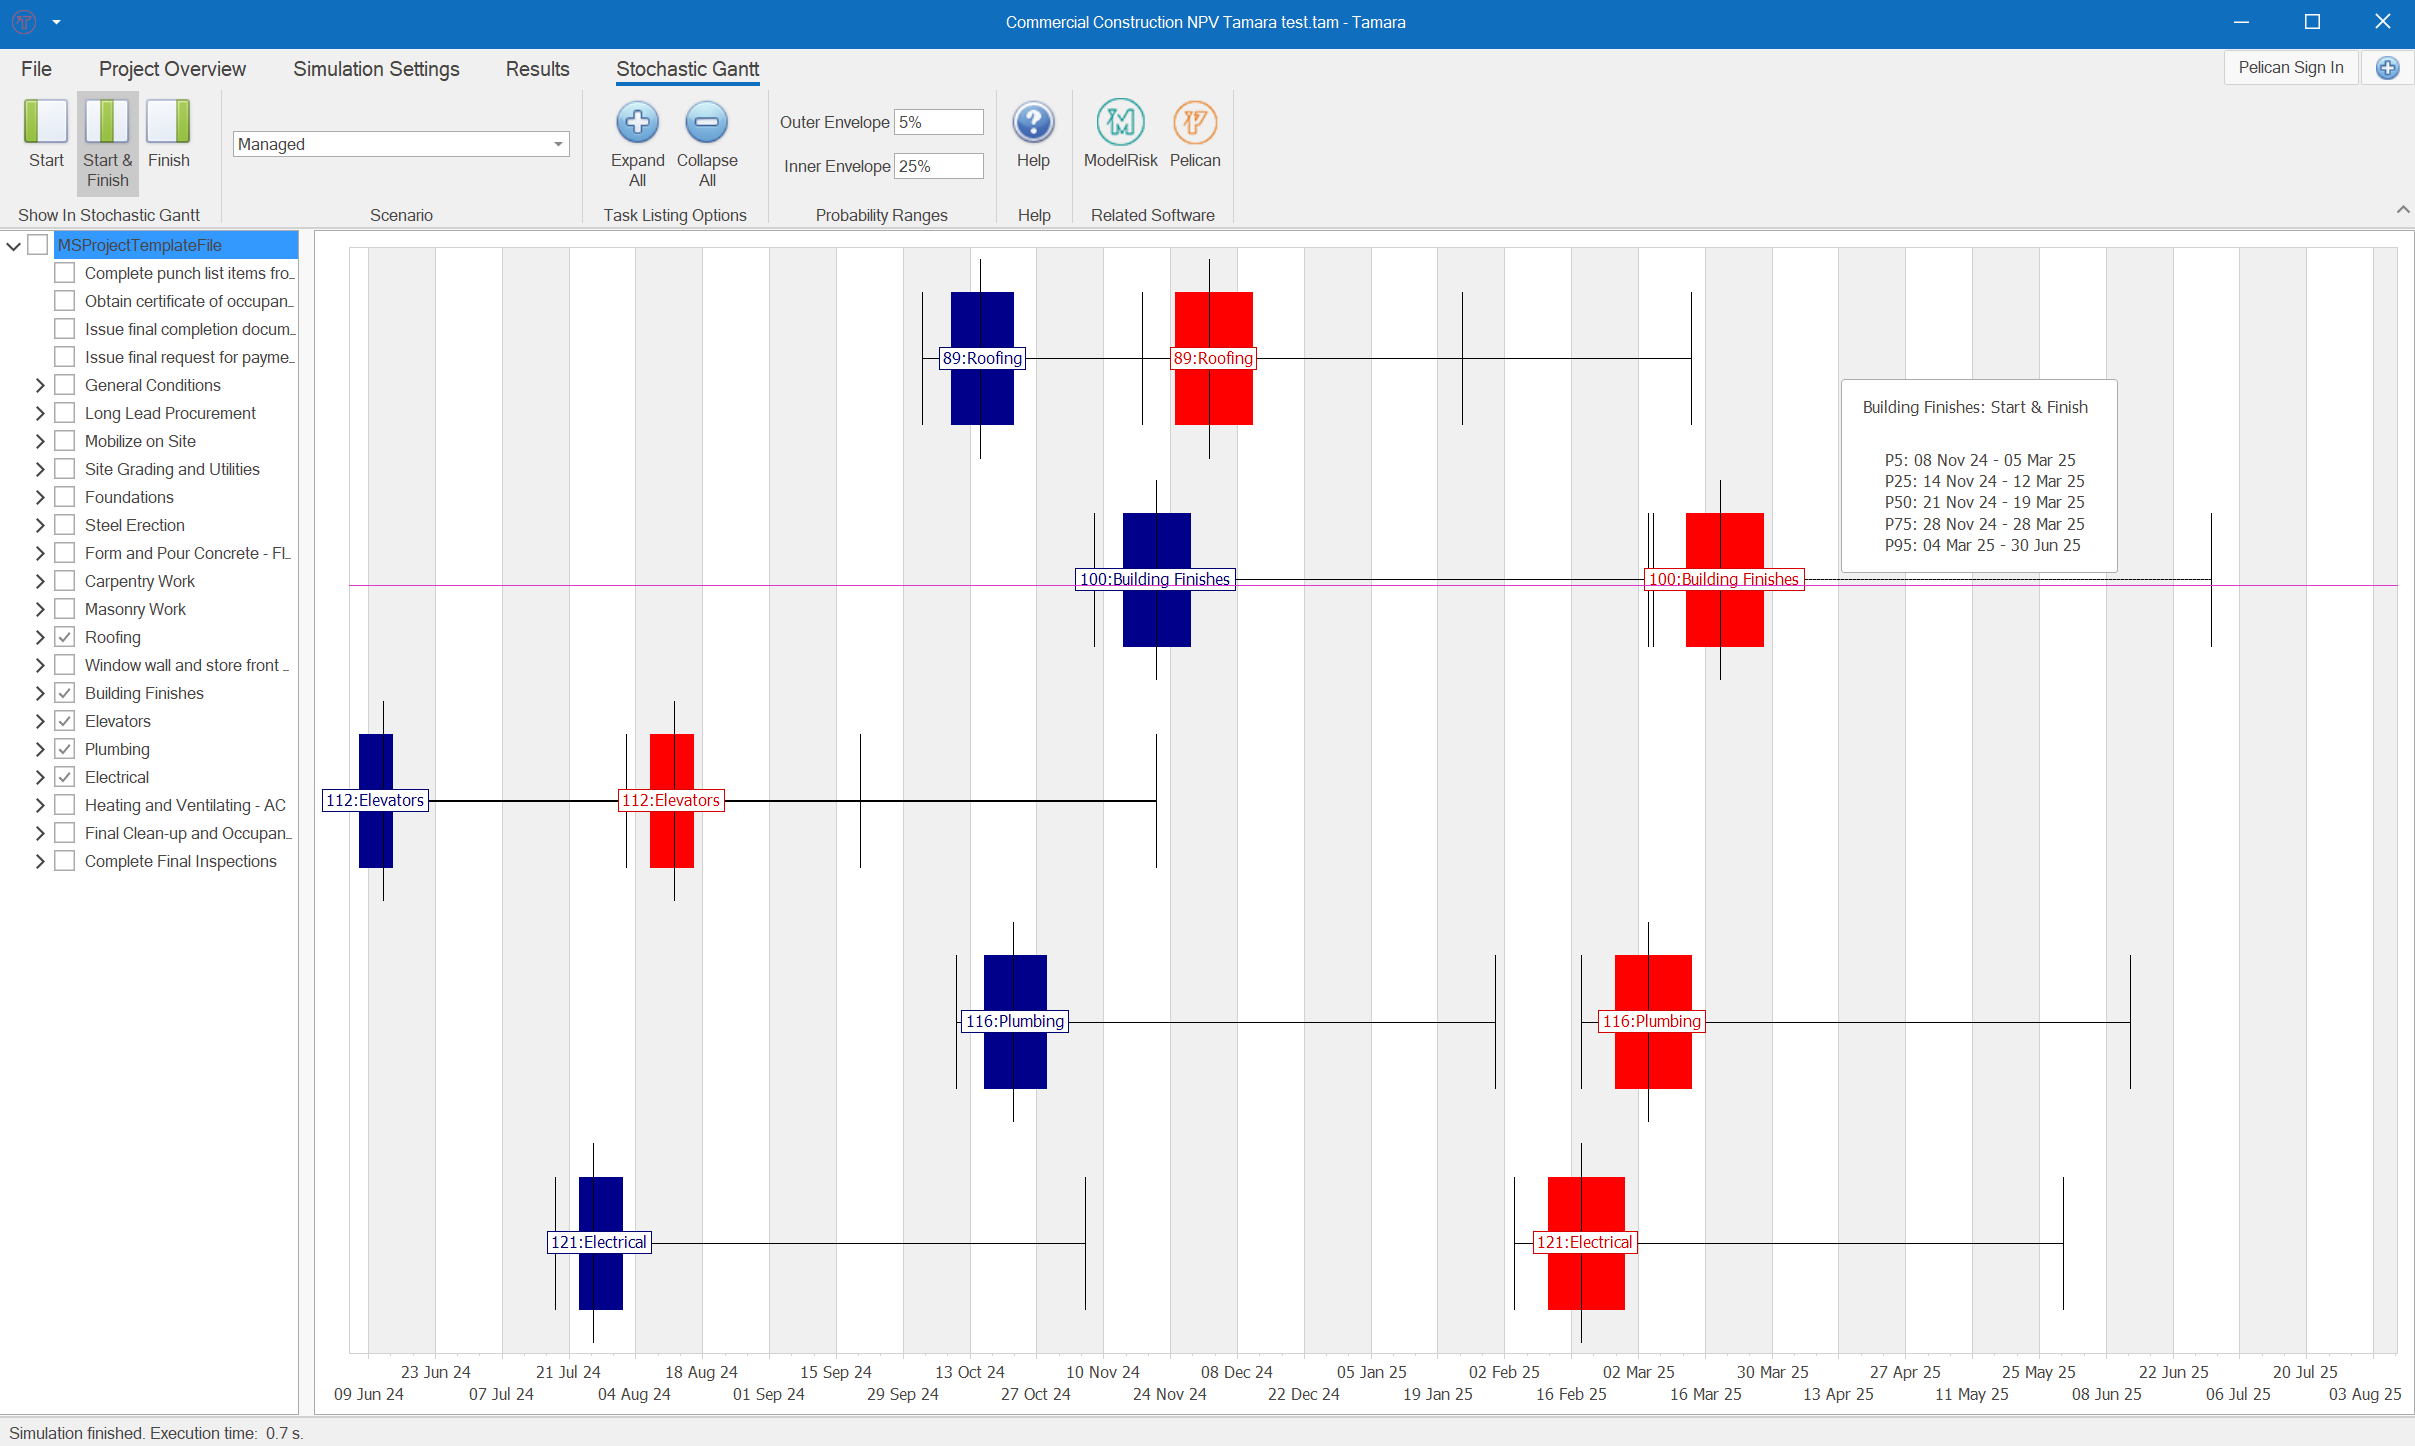Switch to the Simulation Settings tab

tap(376, 68)
